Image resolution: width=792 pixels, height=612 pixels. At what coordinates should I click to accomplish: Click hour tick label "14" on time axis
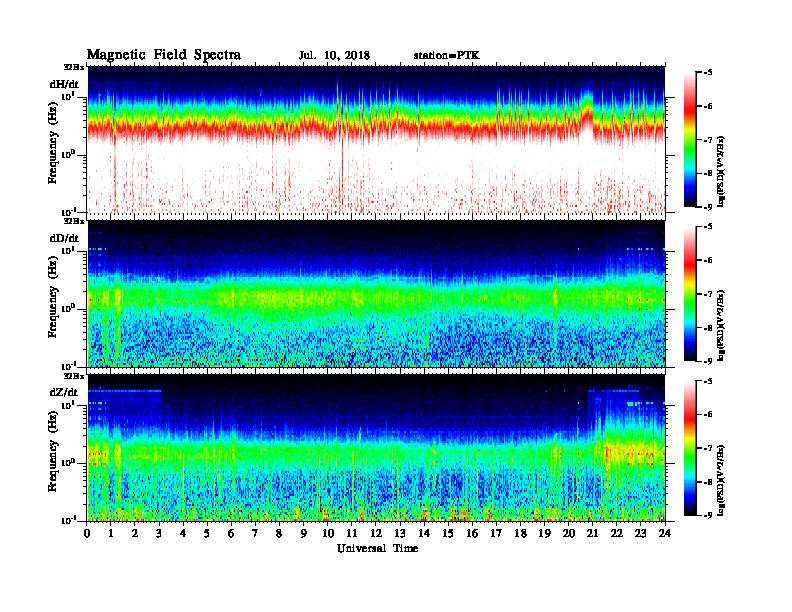point(424,533)
